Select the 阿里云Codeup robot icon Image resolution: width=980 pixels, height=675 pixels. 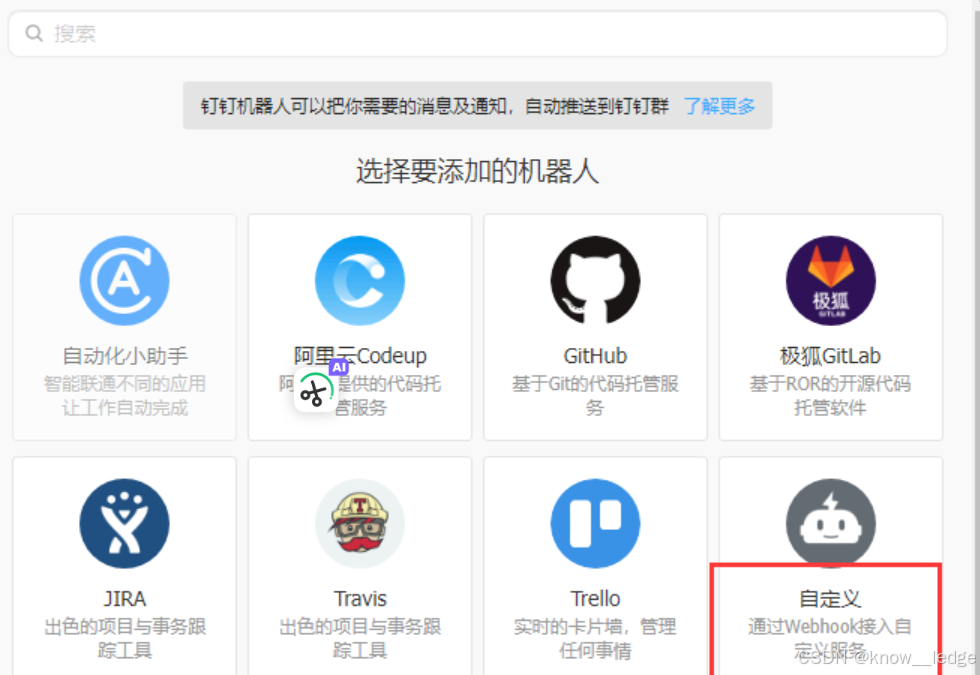click(360, 281)
